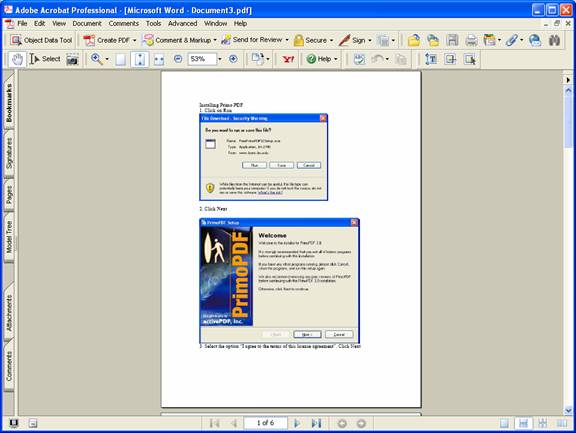Open the Document menu
Image resolution: width=576 pixels, height=433 pixels.
[x=87, y=24]
